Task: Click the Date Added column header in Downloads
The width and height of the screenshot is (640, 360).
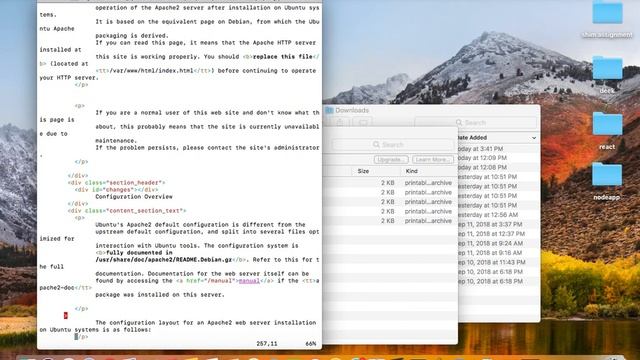Action: tap(473, 138)
